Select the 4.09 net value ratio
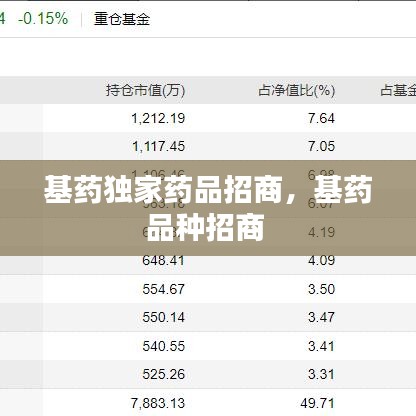 click(321, 260)
